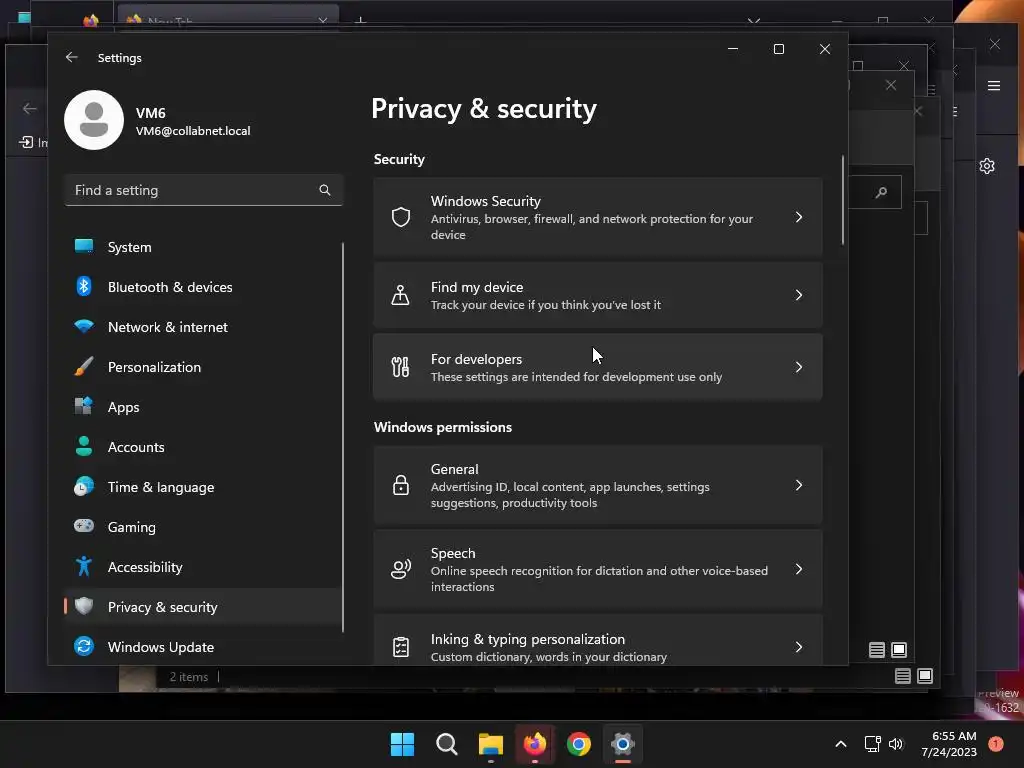
Task: Expand For developers via its chevron
Action: [x=799, y=367]
